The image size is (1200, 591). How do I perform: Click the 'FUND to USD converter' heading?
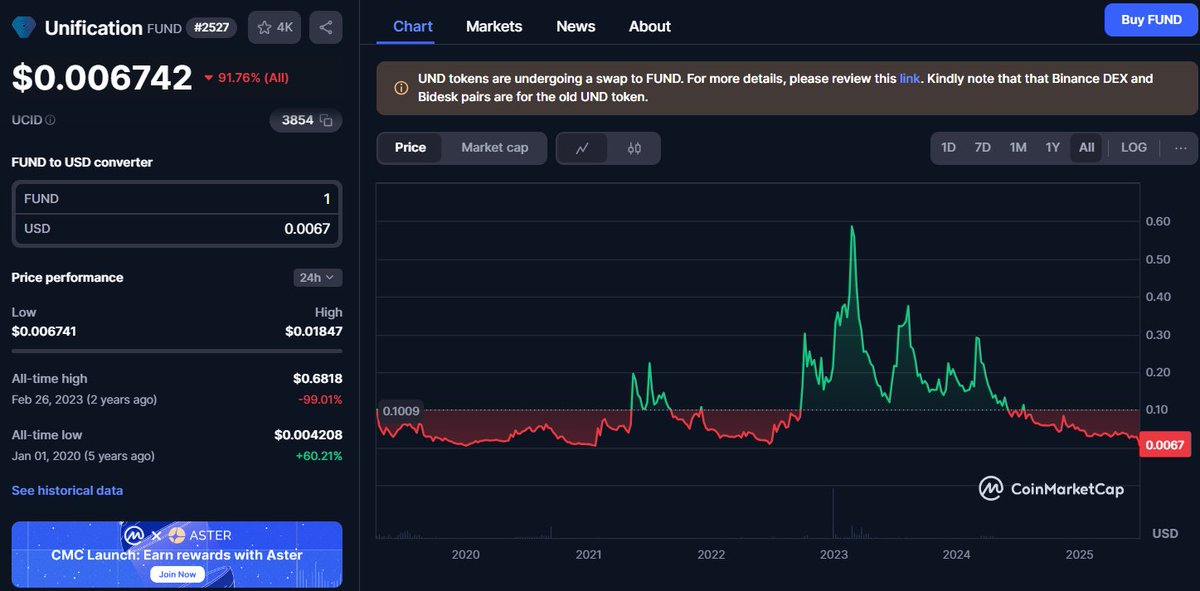(82, 162)
